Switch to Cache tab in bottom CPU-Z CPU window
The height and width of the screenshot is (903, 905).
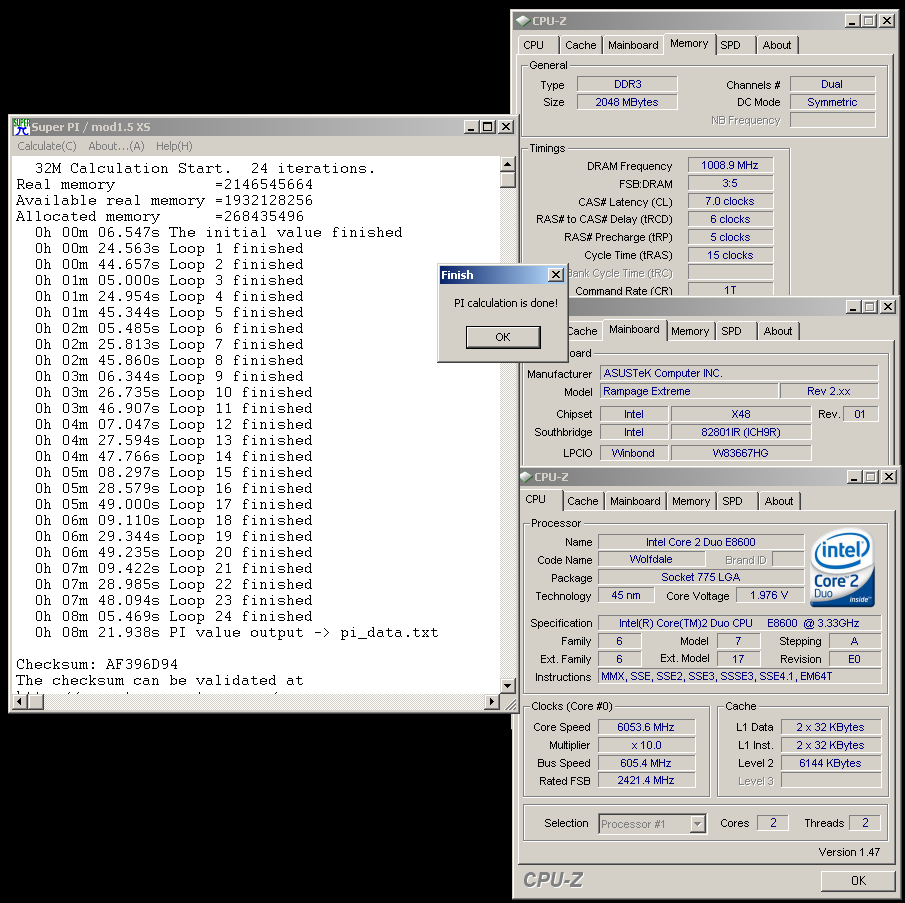click(583, 501)
